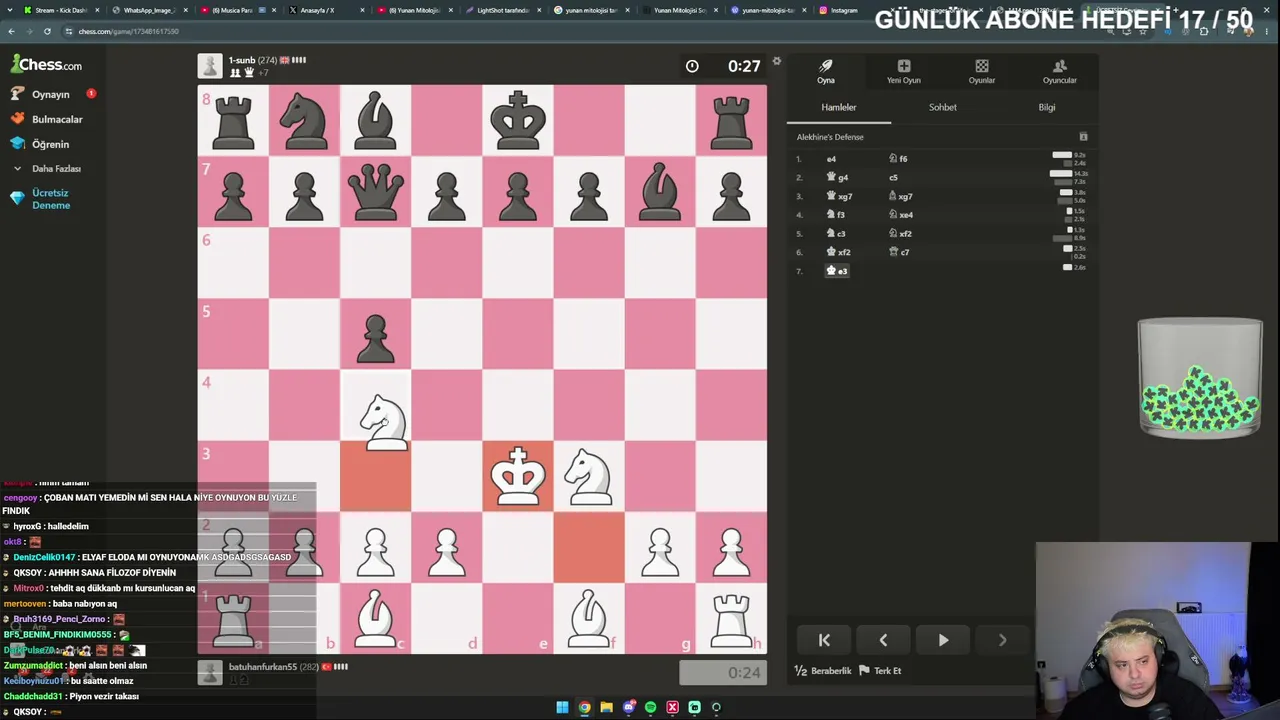This screenshot has height=720, width=1280.
Task: Click the Ücretsiz Deneme diamond link
Action: [x=40, y=199]
